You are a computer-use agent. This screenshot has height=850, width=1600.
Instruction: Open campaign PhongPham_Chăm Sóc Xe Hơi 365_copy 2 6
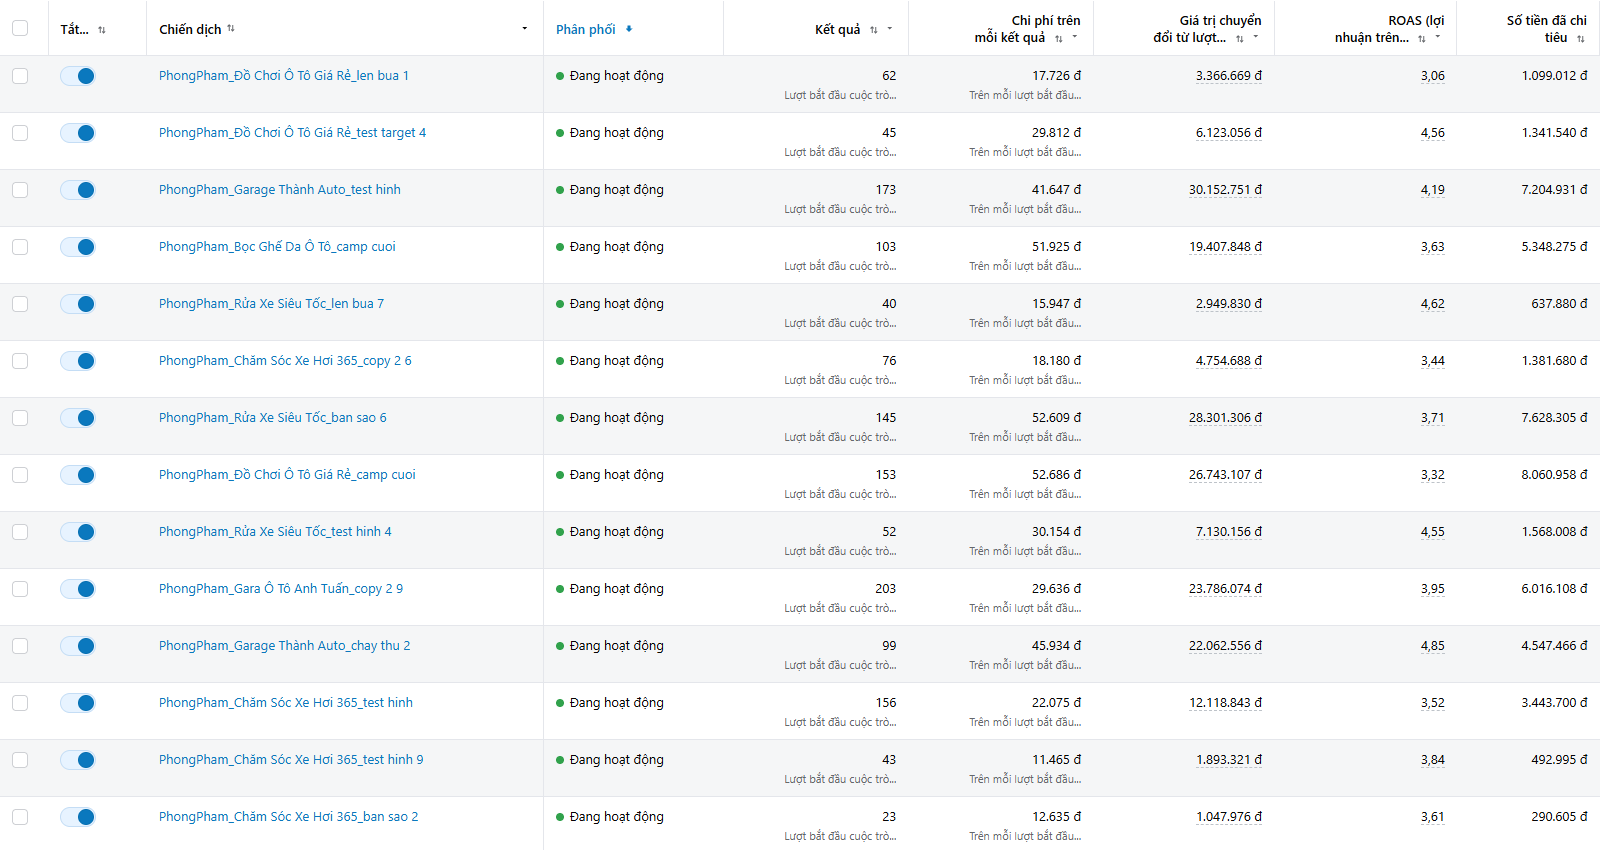pyautogui.click(x=285, y=361)
